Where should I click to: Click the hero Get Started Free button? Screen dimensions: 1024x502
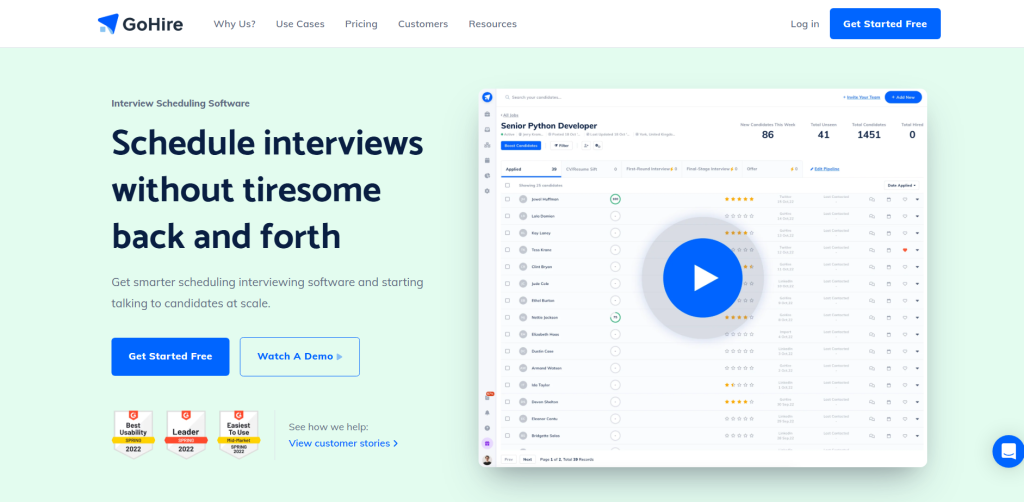[x=170, y=356]
